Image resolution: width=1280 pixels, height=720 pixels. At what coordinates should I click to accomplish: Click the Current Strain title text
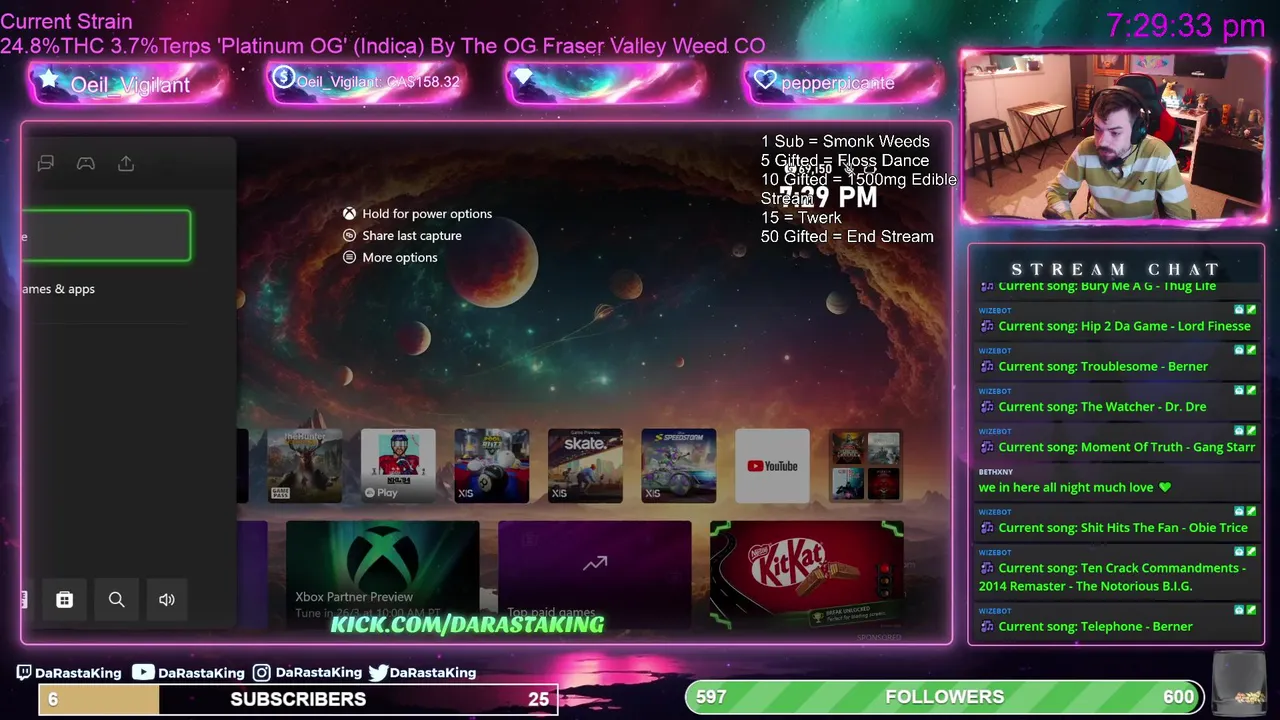66,22
